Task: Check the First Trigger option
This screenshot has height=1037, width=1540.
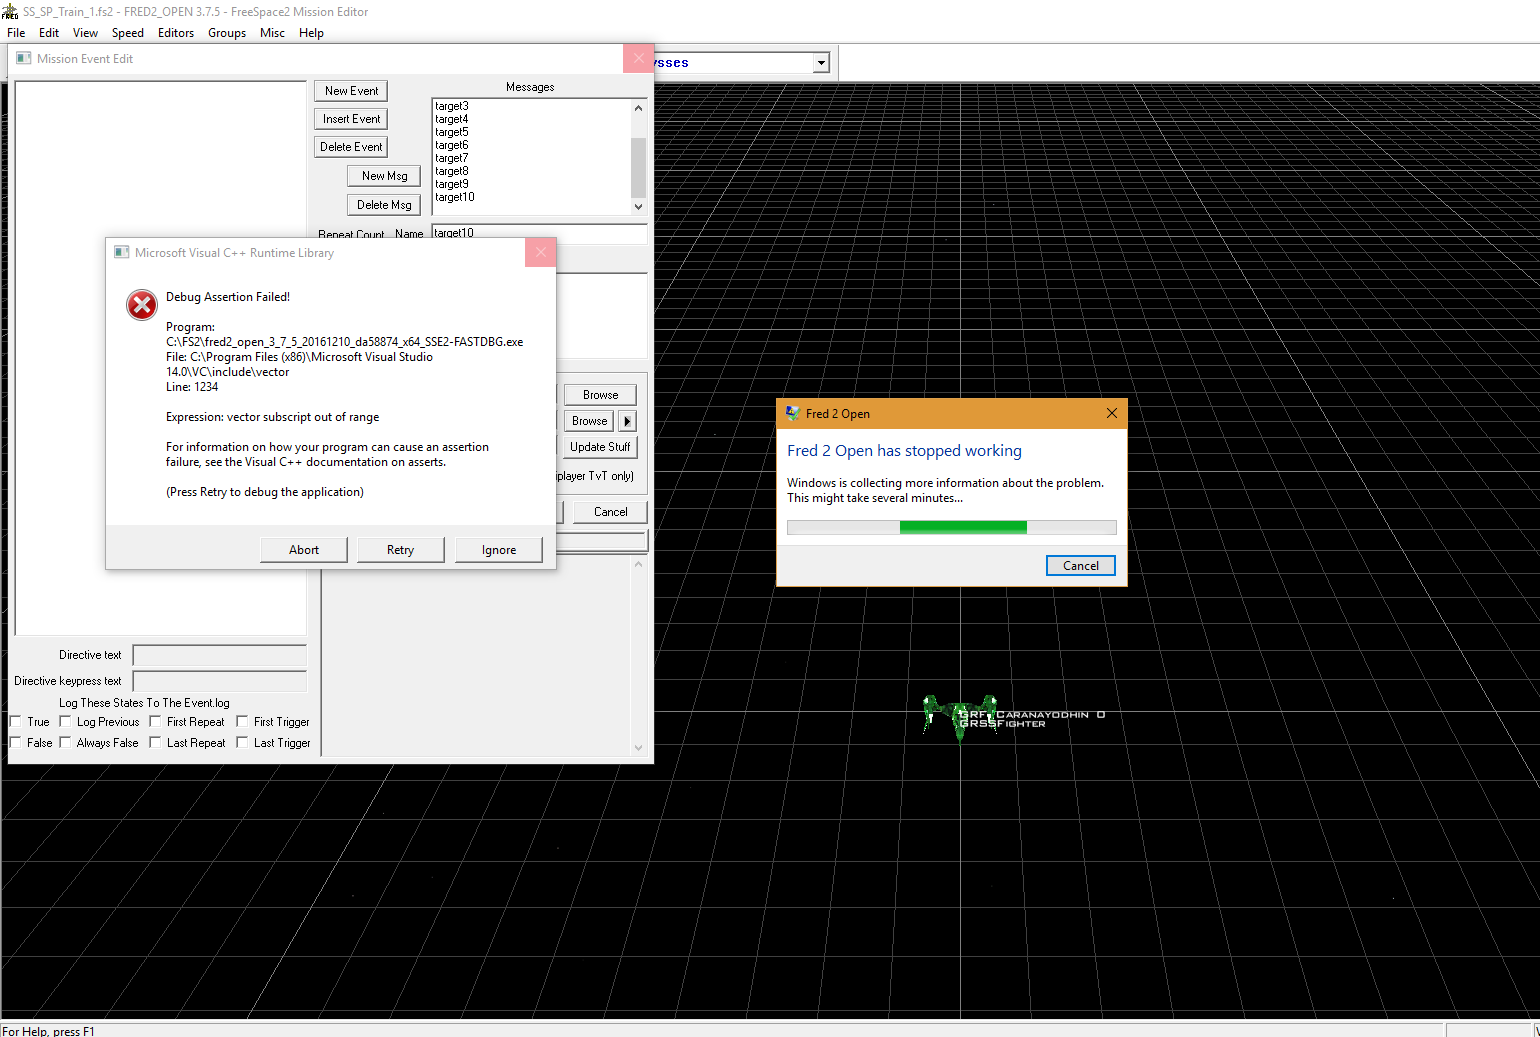Action: [243, 722]
